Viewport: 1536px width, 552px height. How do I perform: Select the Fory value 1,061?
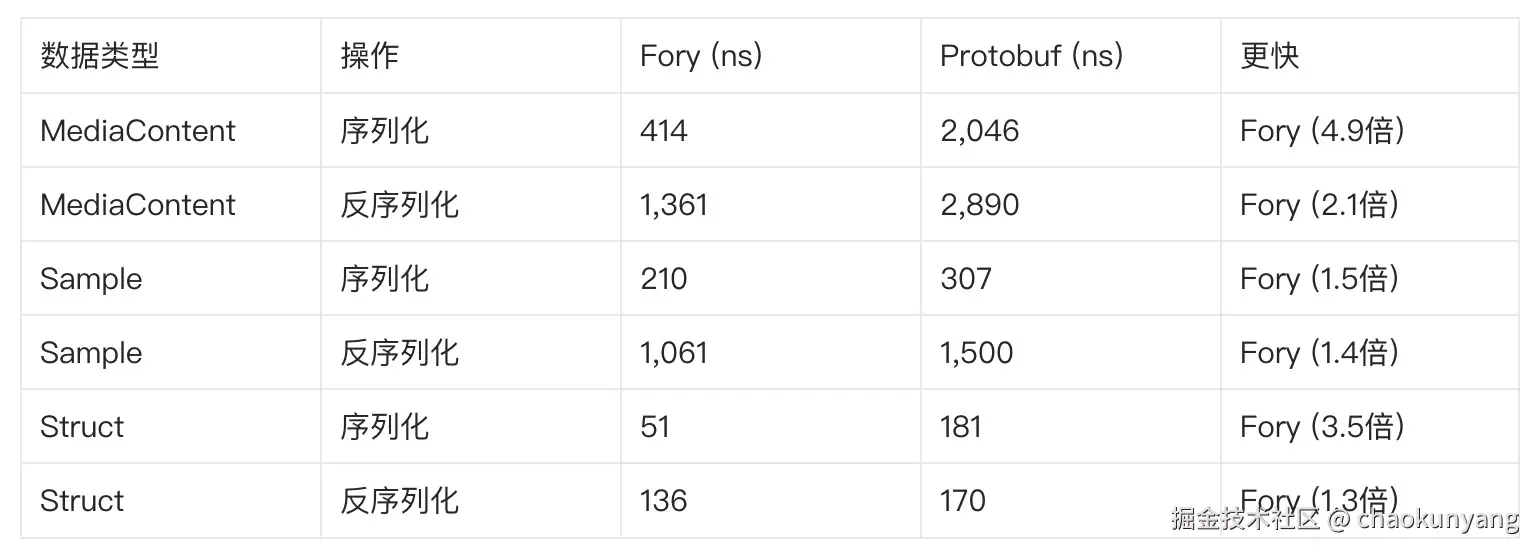pyautogui.click(x=674, y=353)
